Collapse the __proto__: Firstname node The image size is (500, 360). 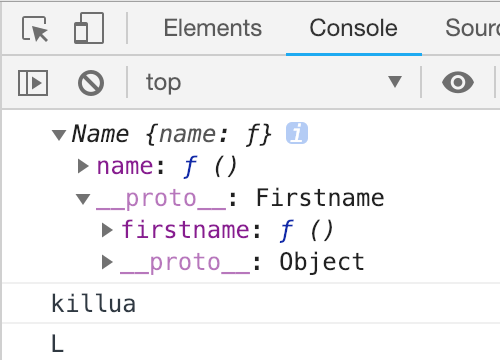[83, 199]
